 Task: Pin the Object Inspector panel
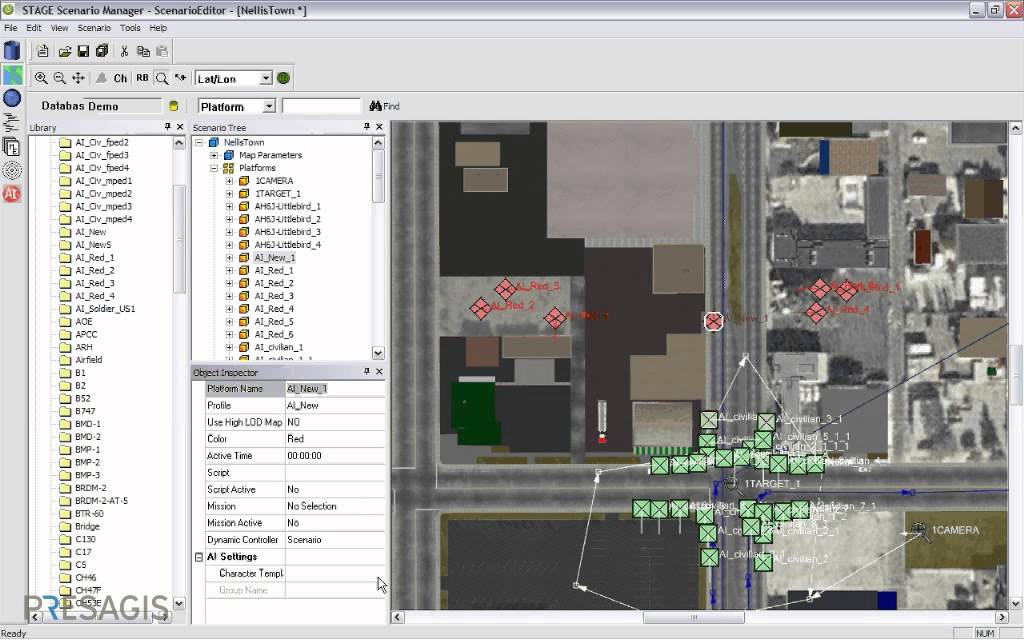click(x=366, y=372)
